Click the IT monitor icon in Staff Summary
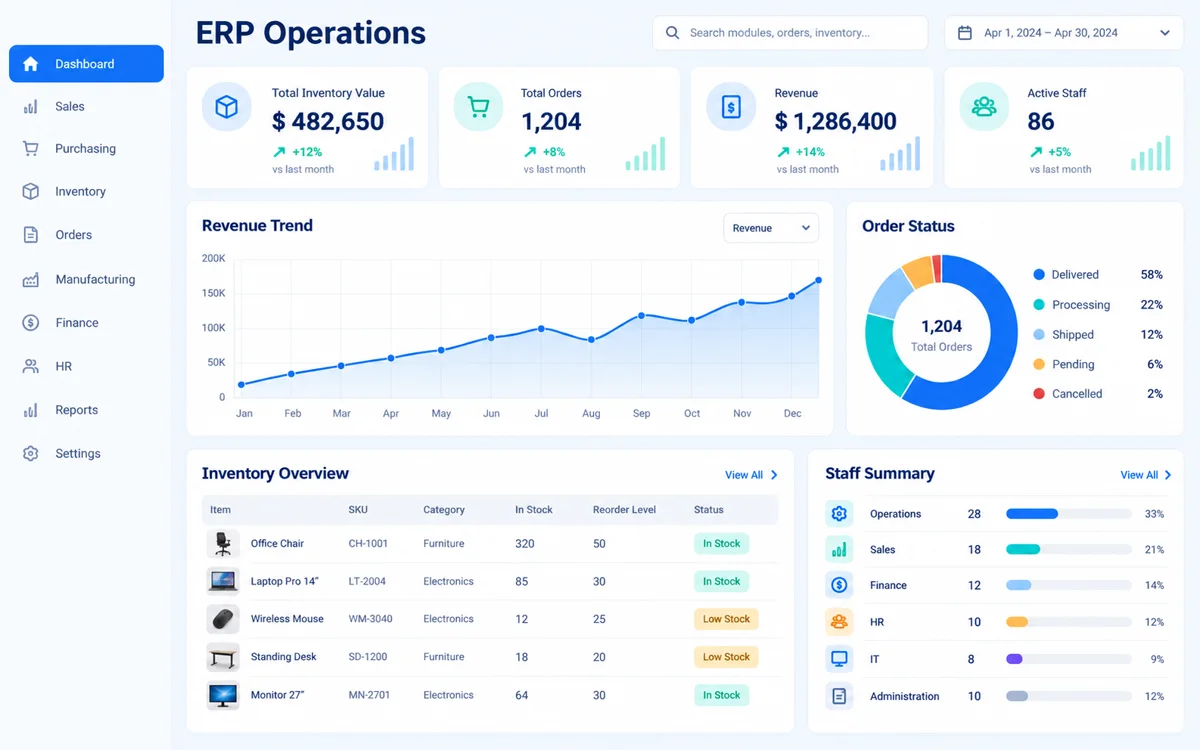Image resolution: width=1200 pixels, height=750 pixels. 839,659
